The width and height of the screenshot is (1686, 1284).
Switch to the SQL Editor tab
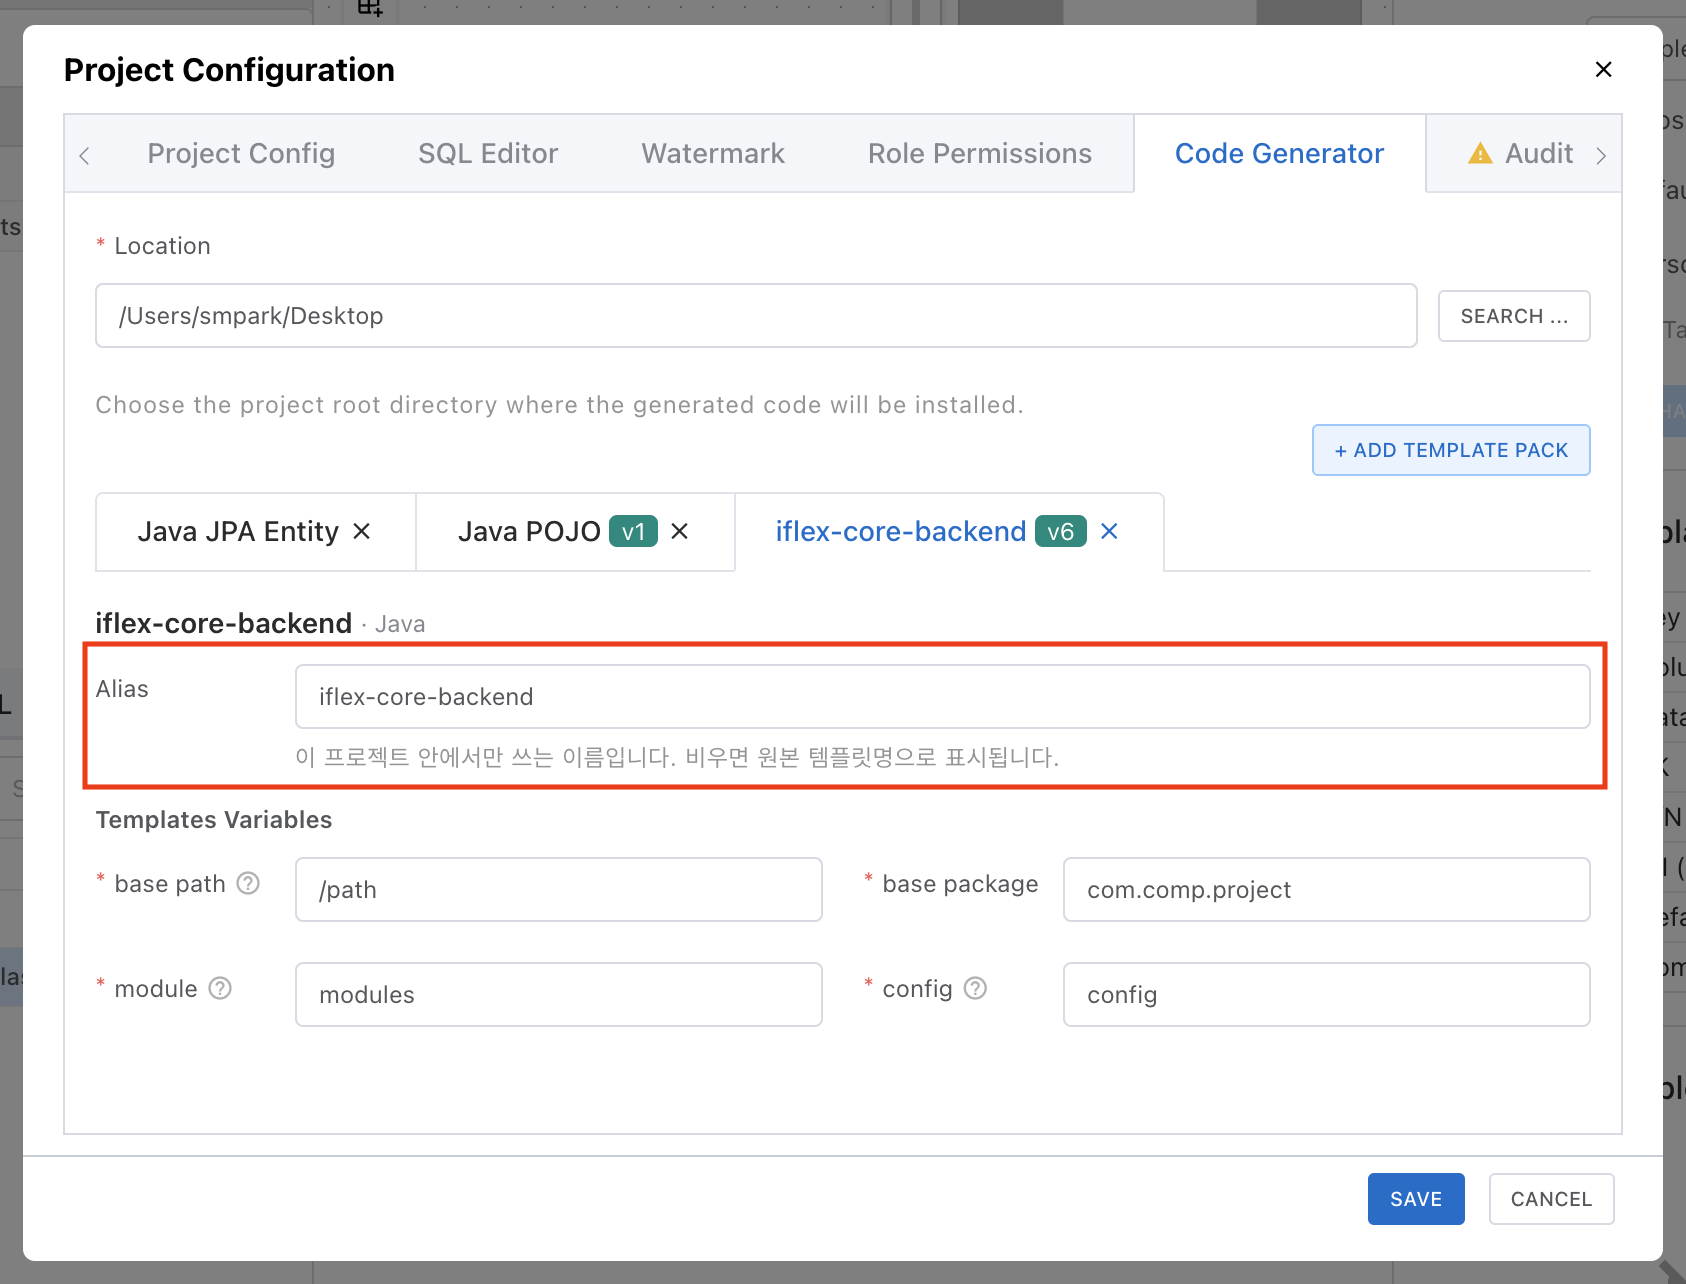click(x=488, y=153)
